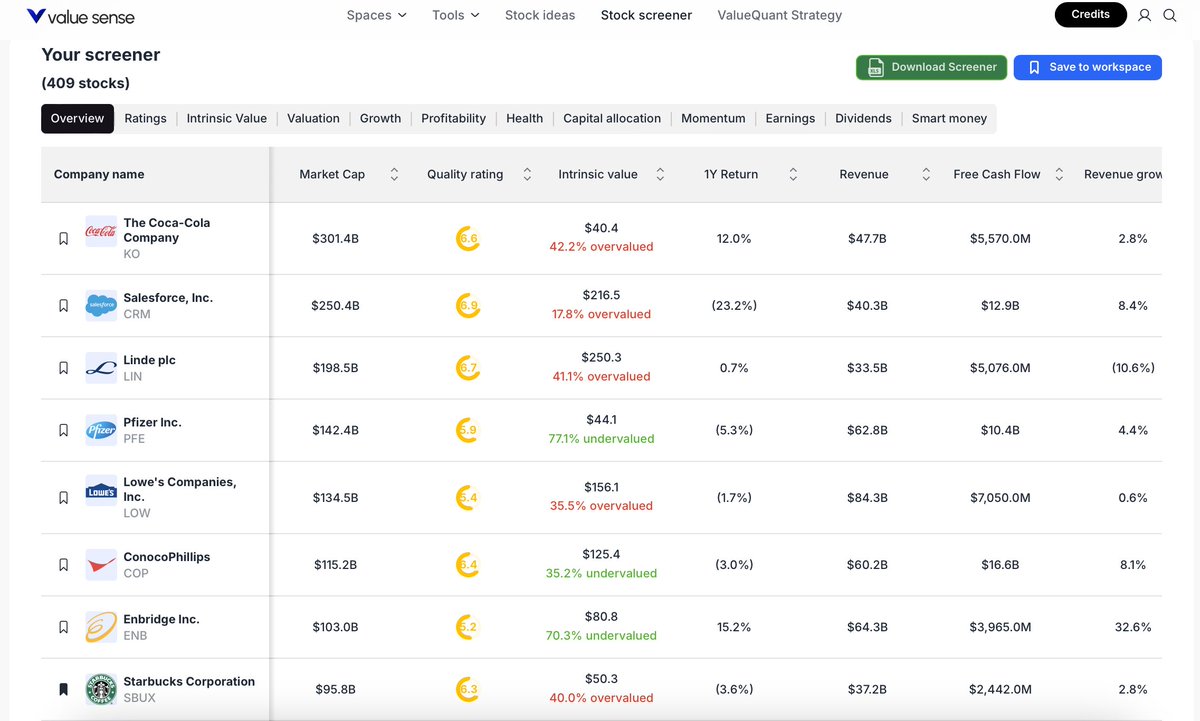Click The Coca-Cola Company logo
Screen dimensions: 1200x721
(x=101, y=231)
